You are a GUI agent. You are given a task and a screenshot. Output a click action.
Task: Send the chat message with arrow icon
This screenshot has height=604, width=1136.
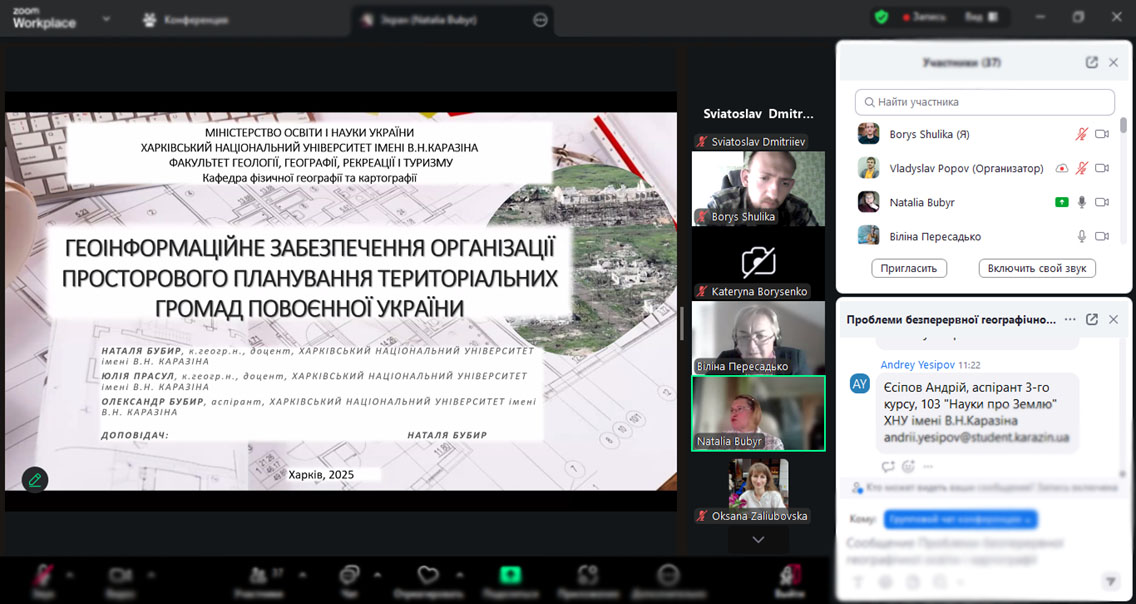coord(1109,581)
